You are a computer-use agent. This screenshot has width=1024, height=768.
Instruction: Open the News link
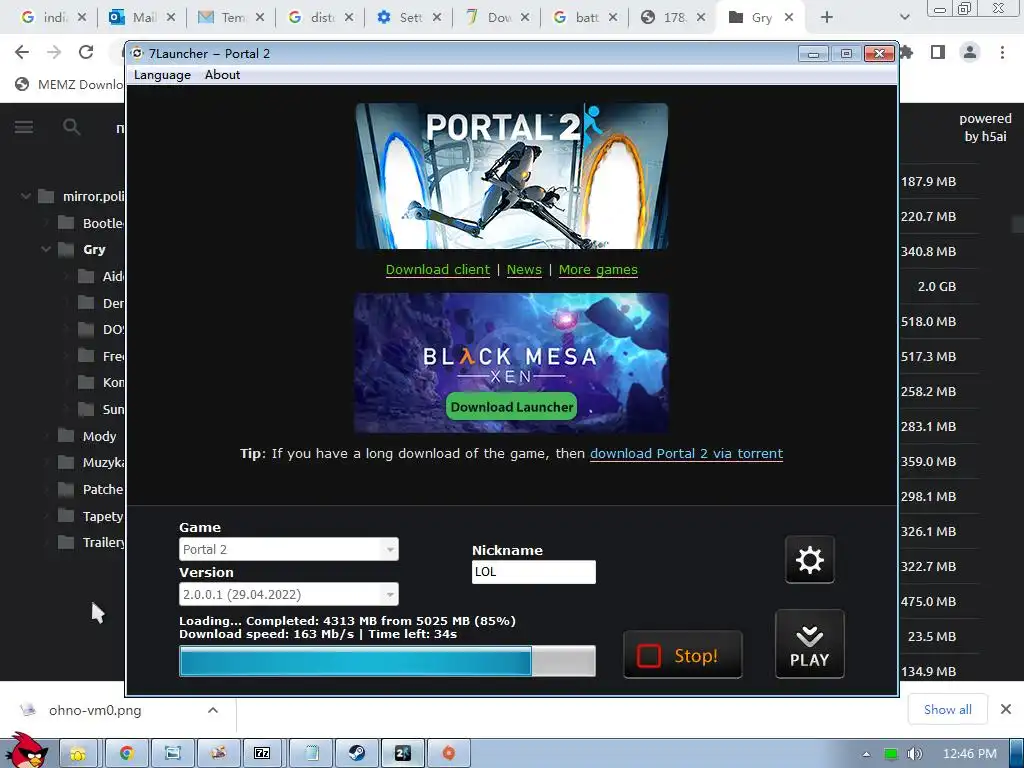tap(524, 270)
